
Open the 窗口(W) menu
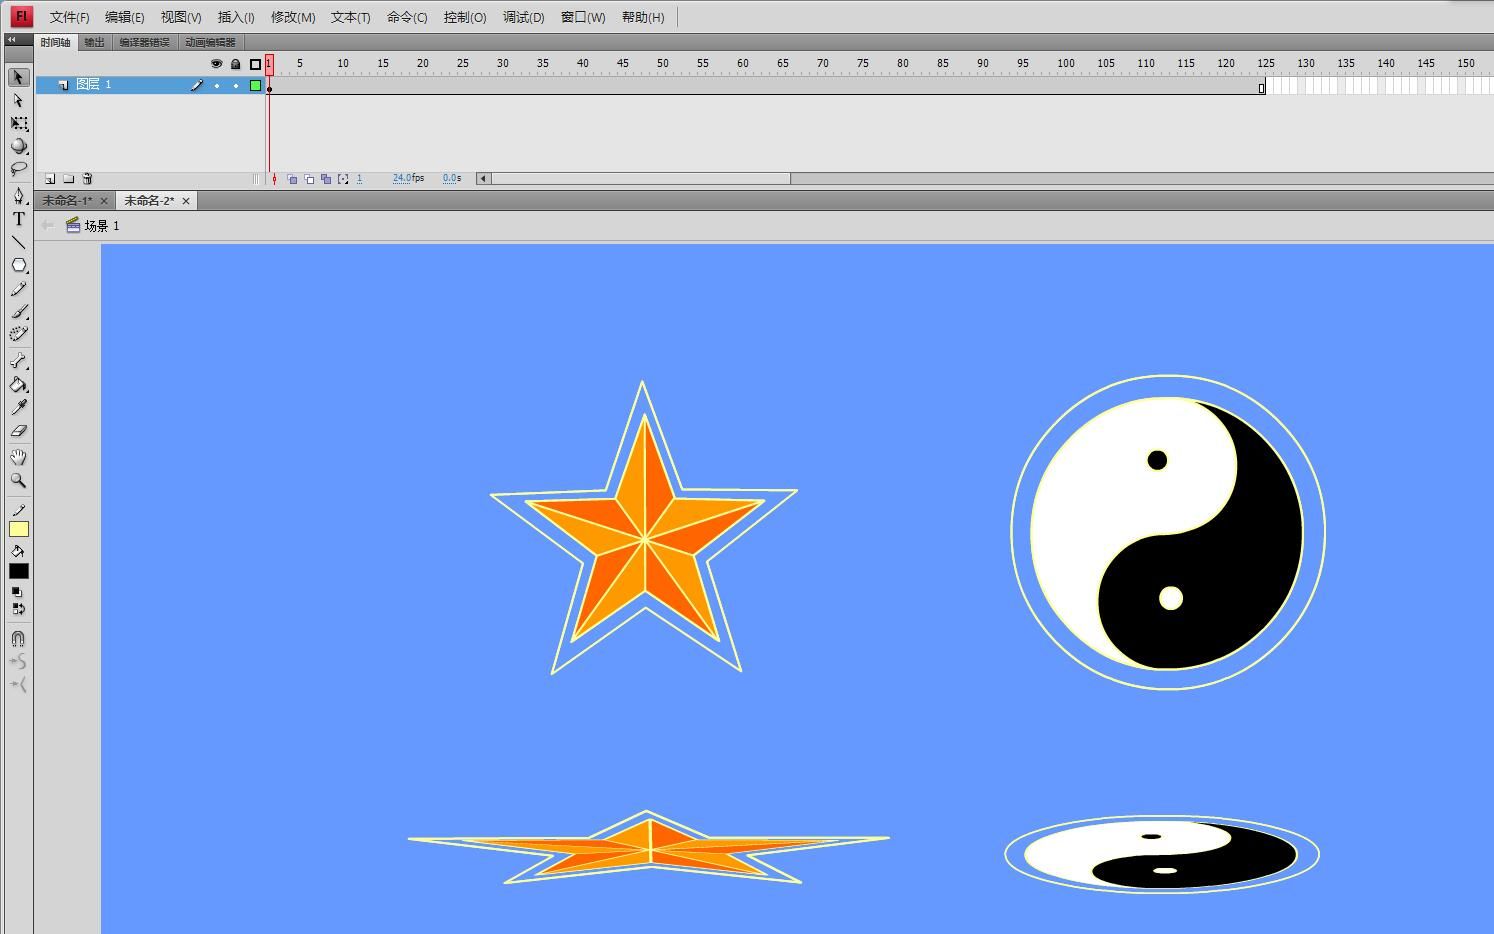click(583, 17)
